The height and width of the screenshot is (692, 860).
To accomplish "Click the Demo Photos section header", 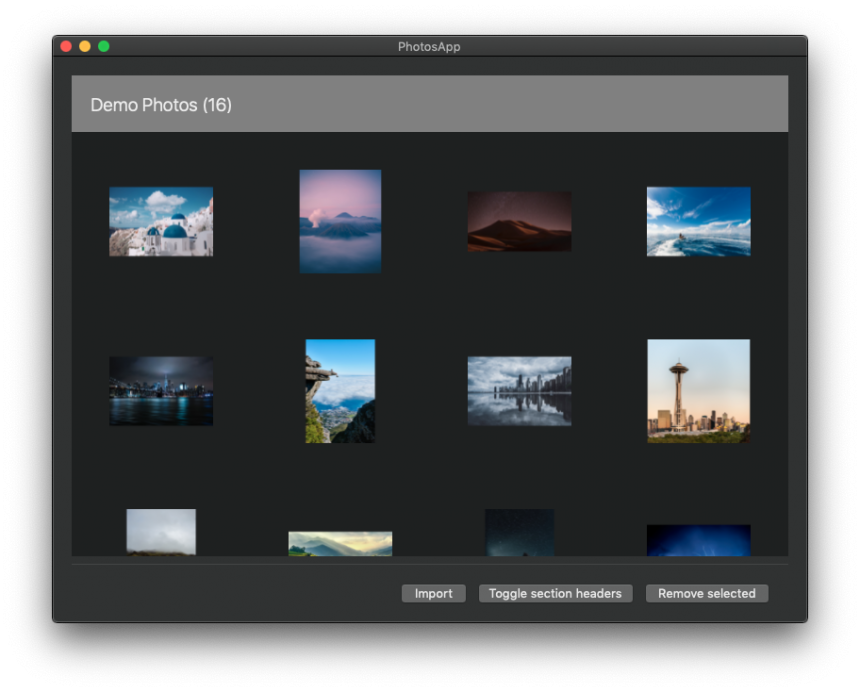I will 430,103.
